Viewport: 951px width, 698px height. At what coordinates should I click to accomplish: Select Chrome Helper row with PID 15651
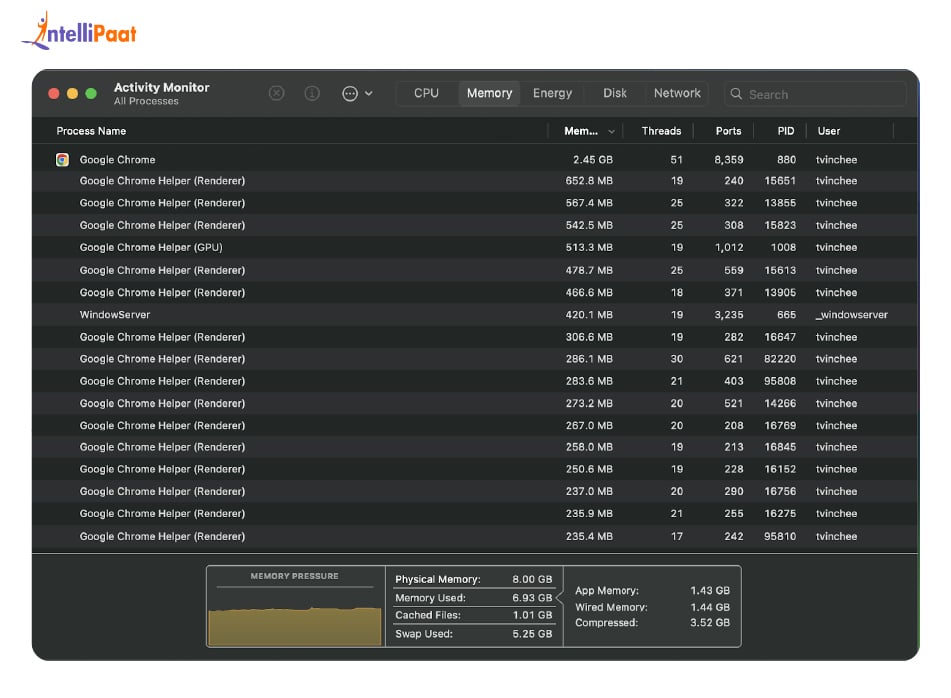(x=476, y=181)
